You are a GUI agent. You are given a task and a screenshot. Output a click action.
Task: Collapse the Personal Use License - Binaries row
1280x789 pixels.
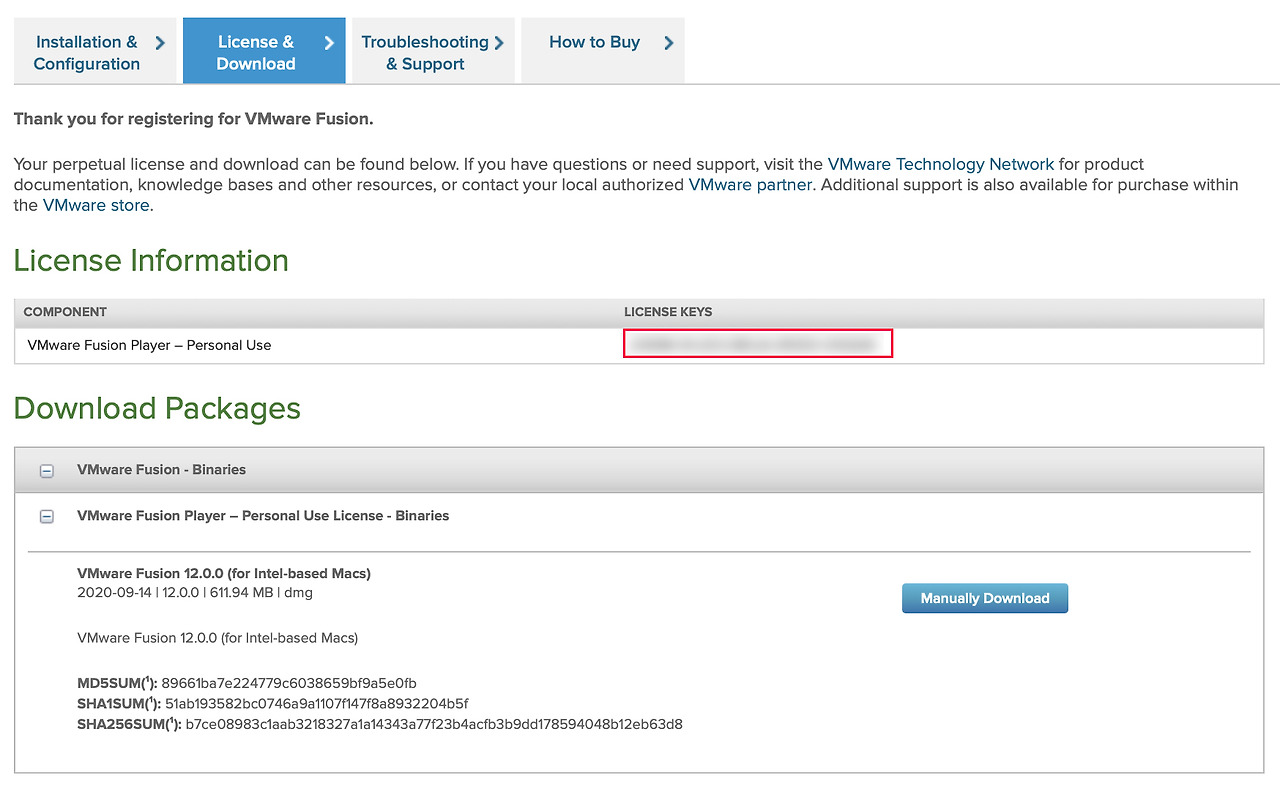46,516
